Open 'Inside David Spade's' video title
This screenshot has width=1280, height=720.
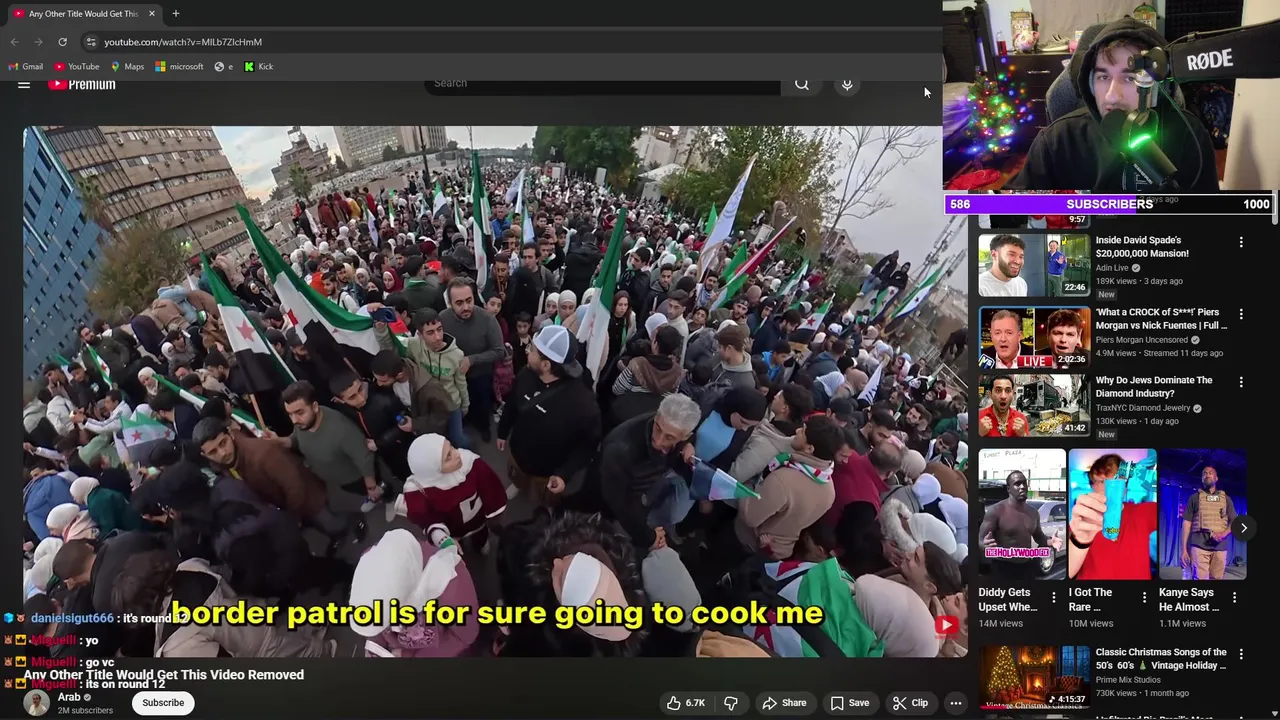1142,246
